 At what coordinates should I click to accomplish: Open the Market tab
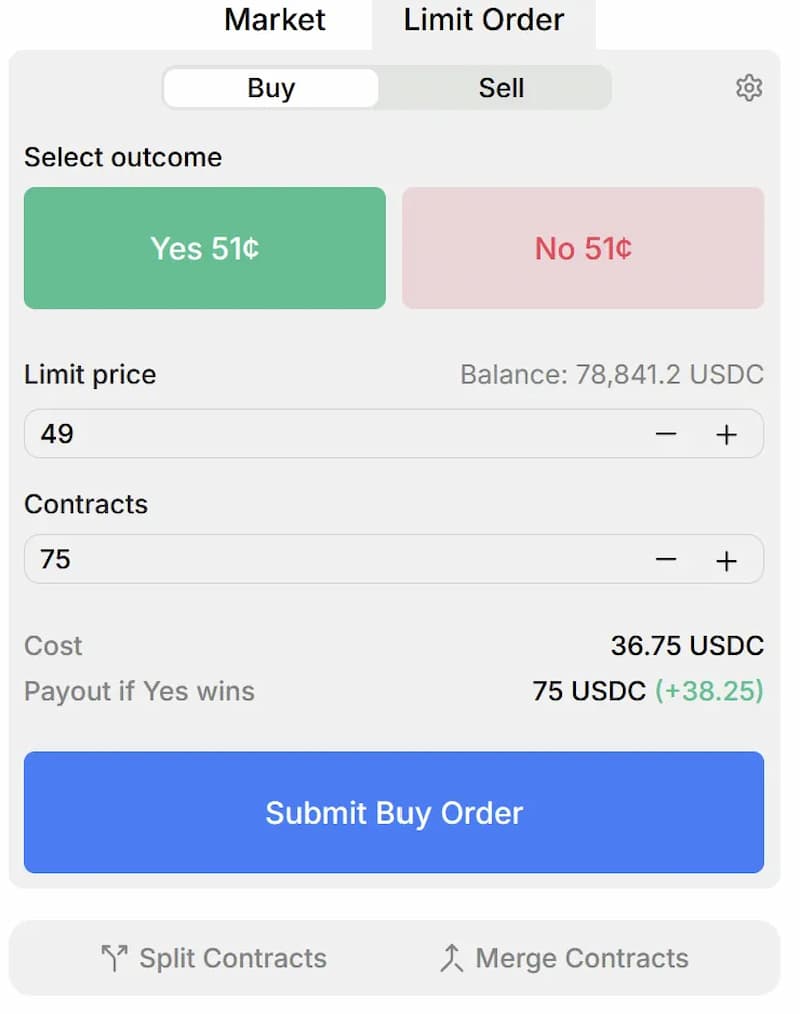[275, 20]
